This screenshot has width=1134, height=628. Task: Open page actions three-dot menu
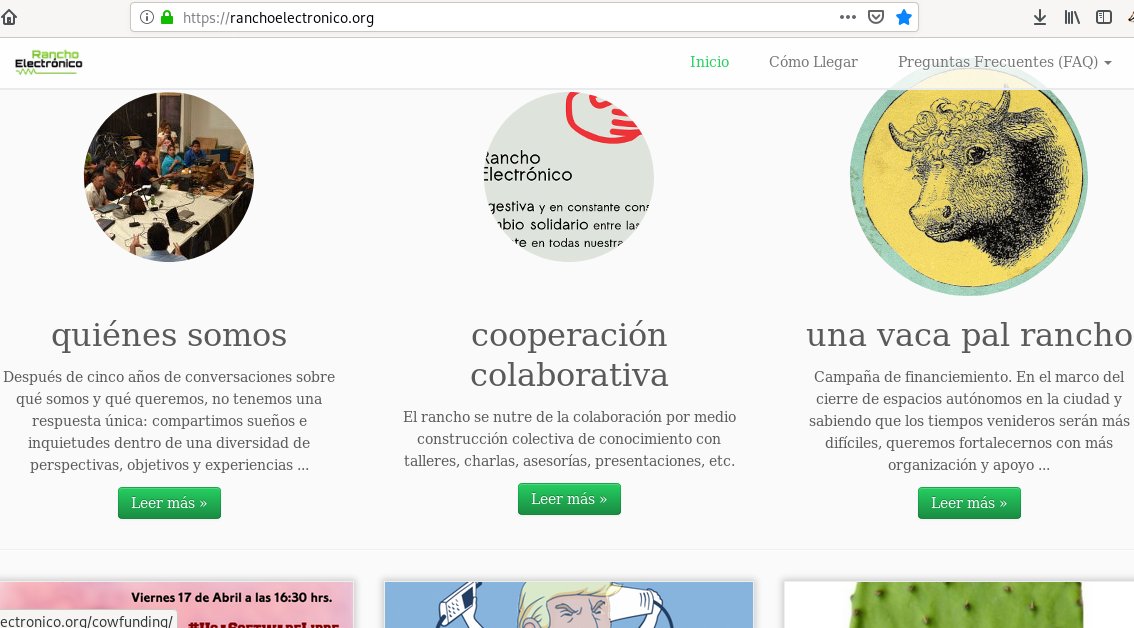[848, 17]
